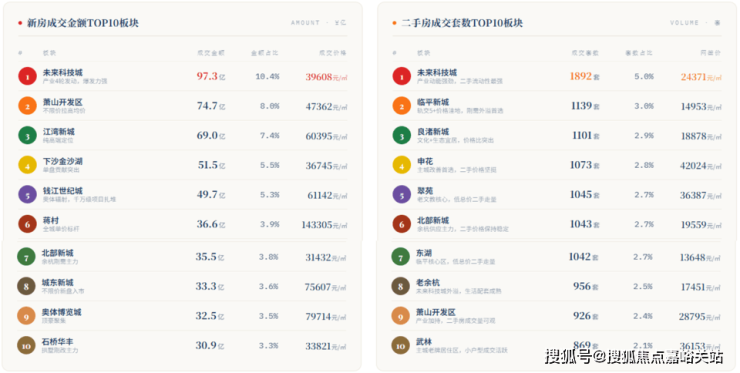Select rank 6 badge beside 北部新城 in 二手房 table
The width and height of the screenshot is (740, 373).
[402, 224]
